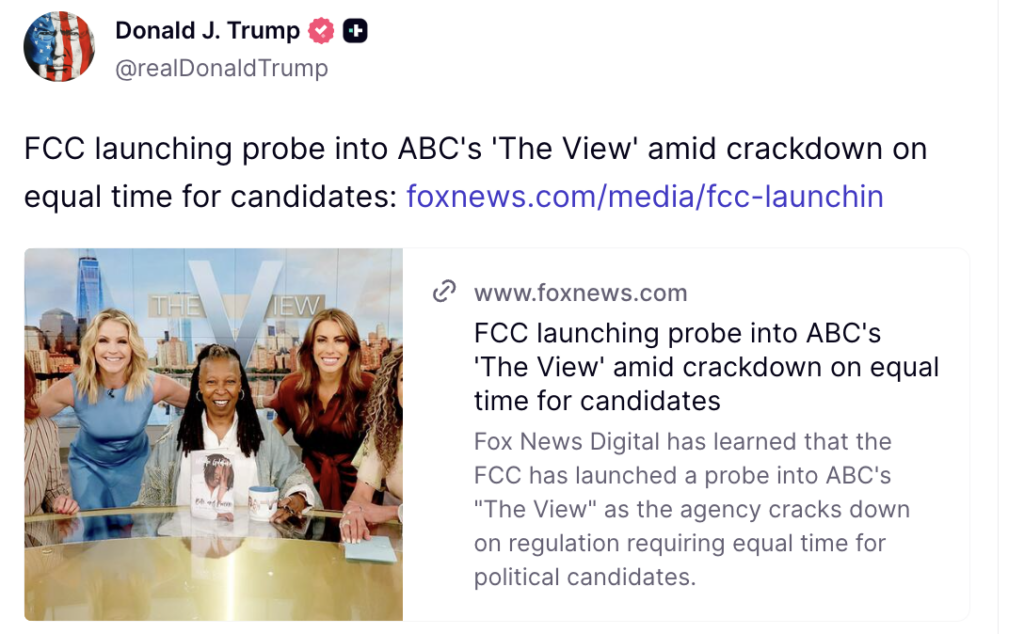Follow the foxnews.com/media/fcc-launchin link

(x=644, y=196)
